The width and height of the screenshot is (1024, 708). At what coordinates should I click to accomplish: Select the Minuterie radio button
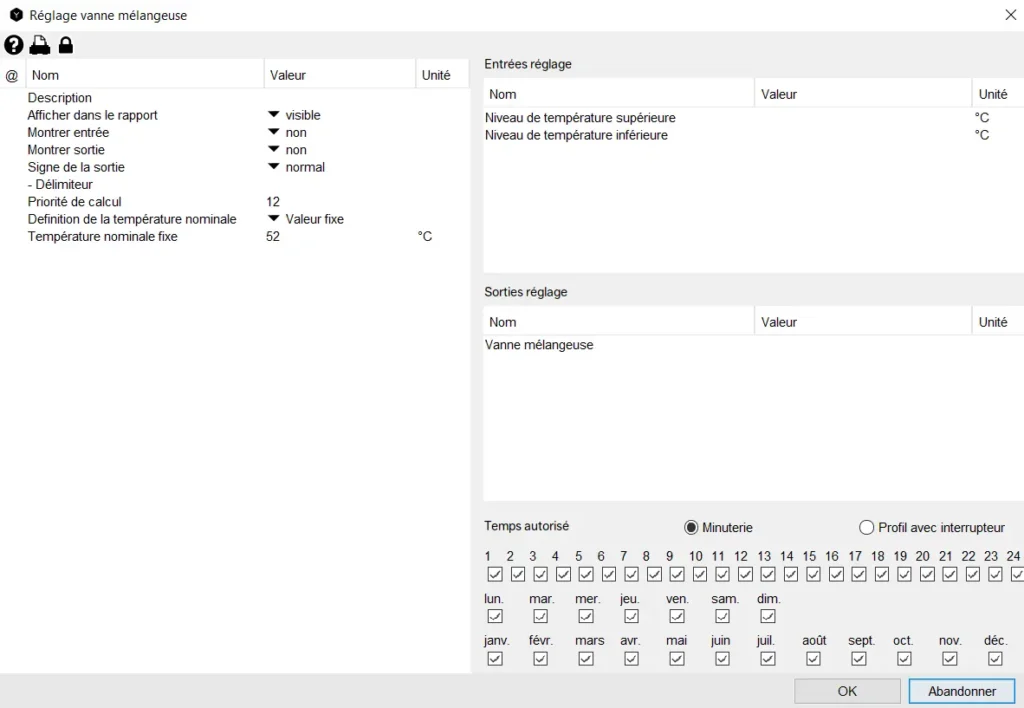[691, 527]
